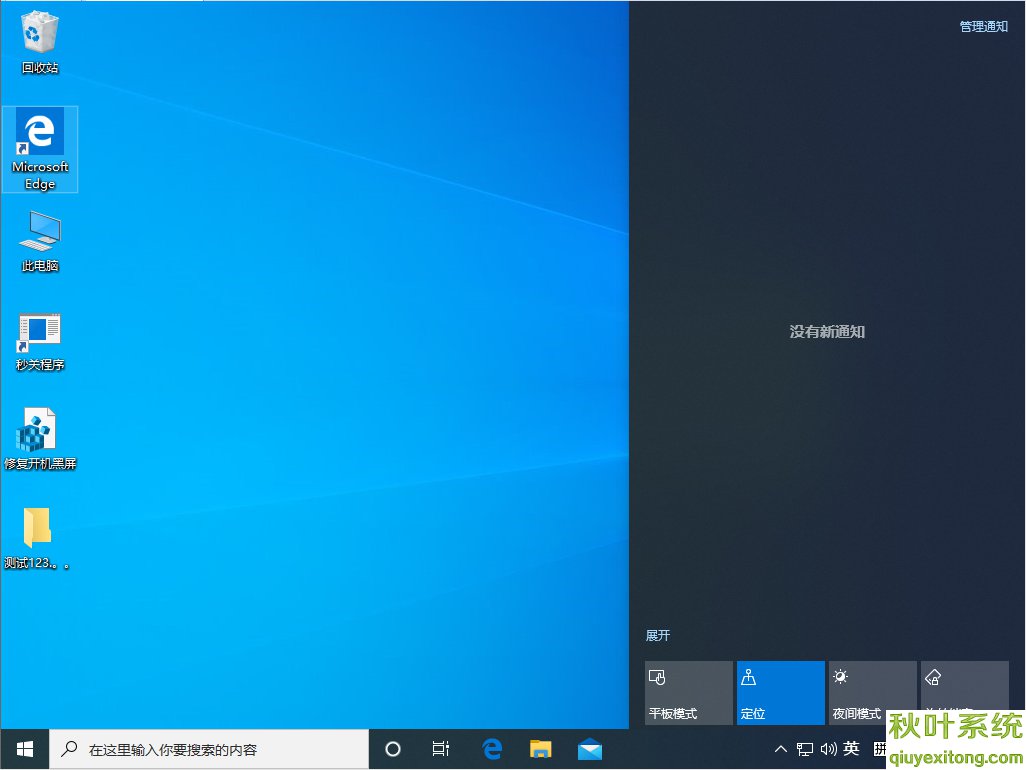The height and width of the screenshot is (770, 1026).
Task: Select the 秒关程序 shortcut icon
Action: tap(40, 341)
